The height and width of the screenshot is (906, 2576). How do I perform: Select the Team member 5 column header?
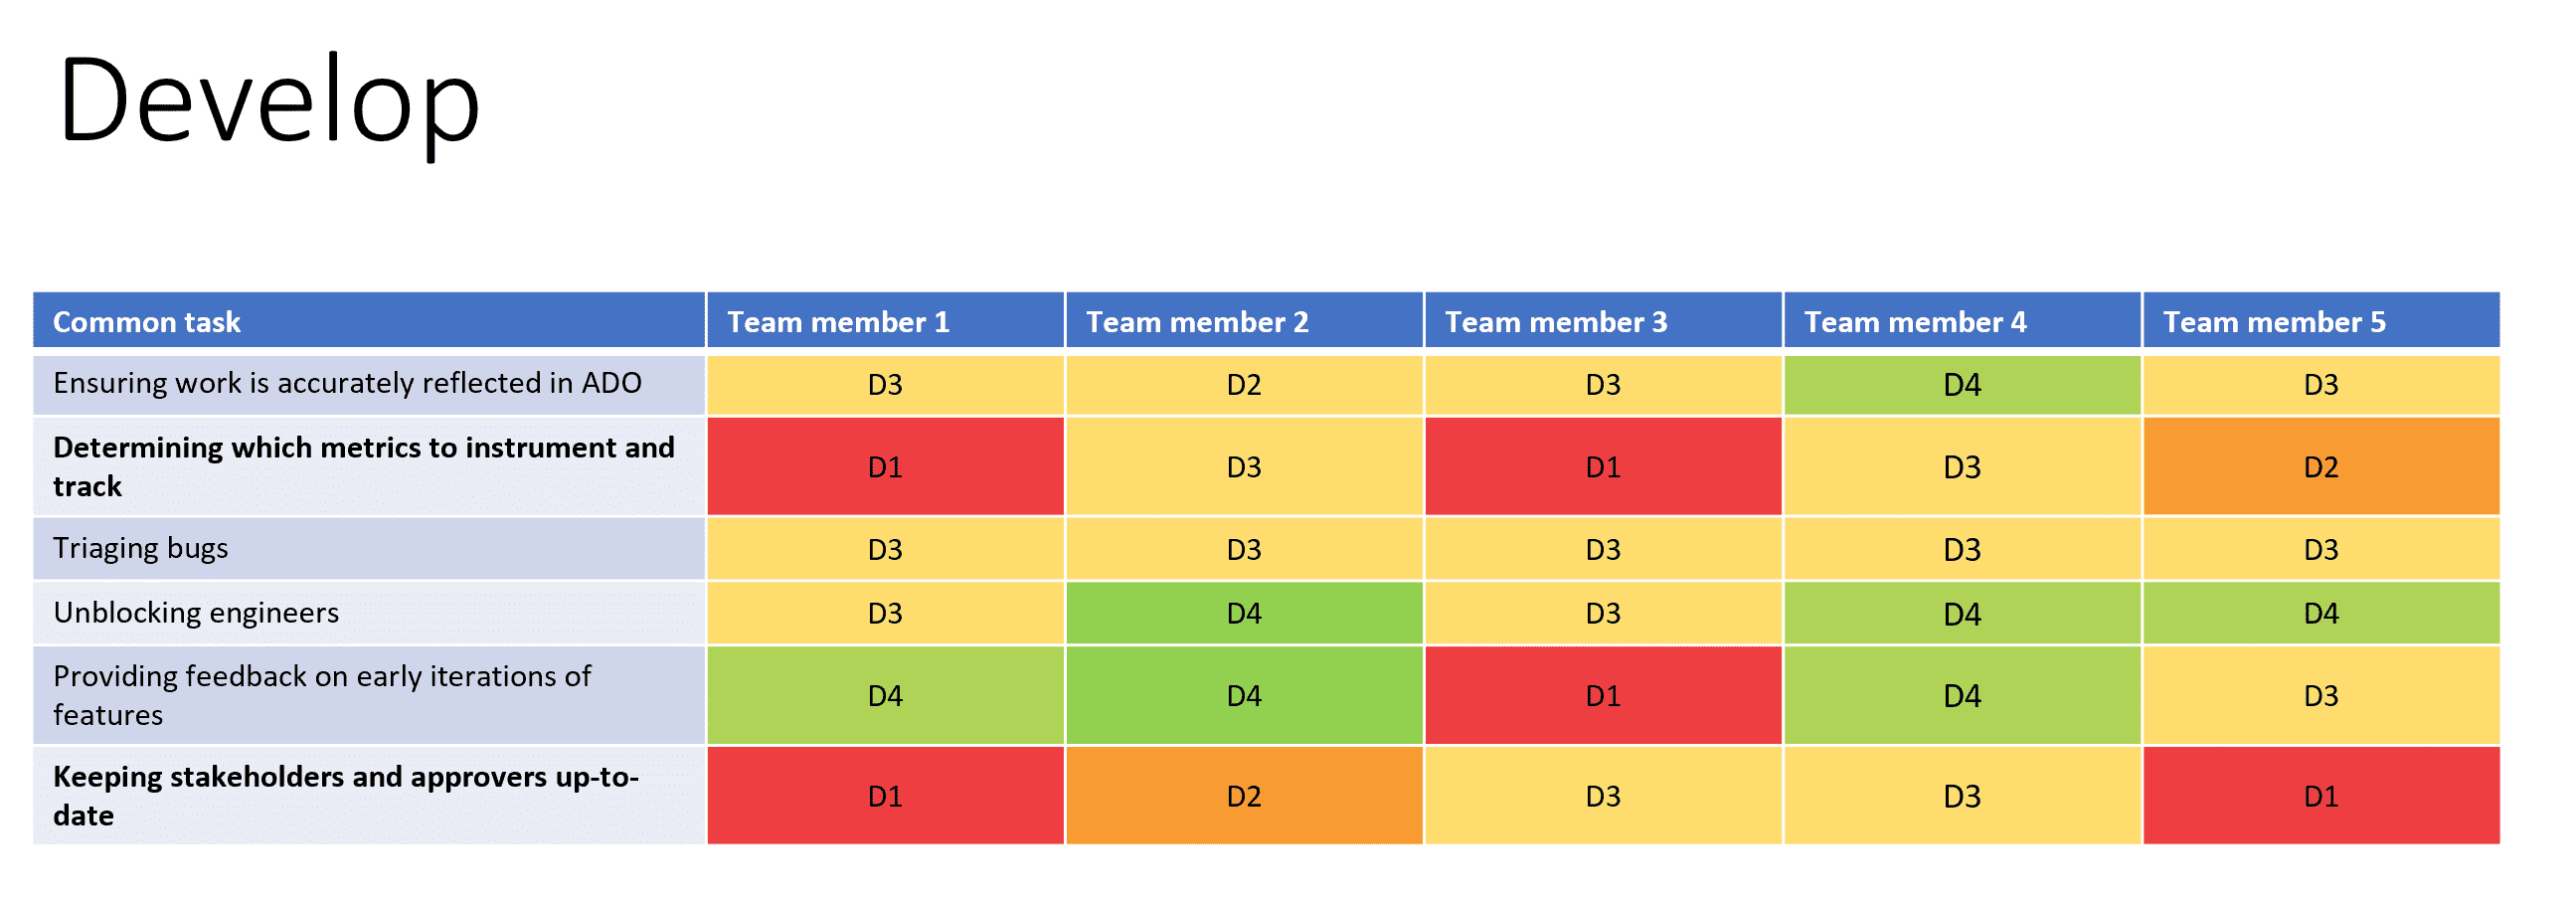(2321, 321)
